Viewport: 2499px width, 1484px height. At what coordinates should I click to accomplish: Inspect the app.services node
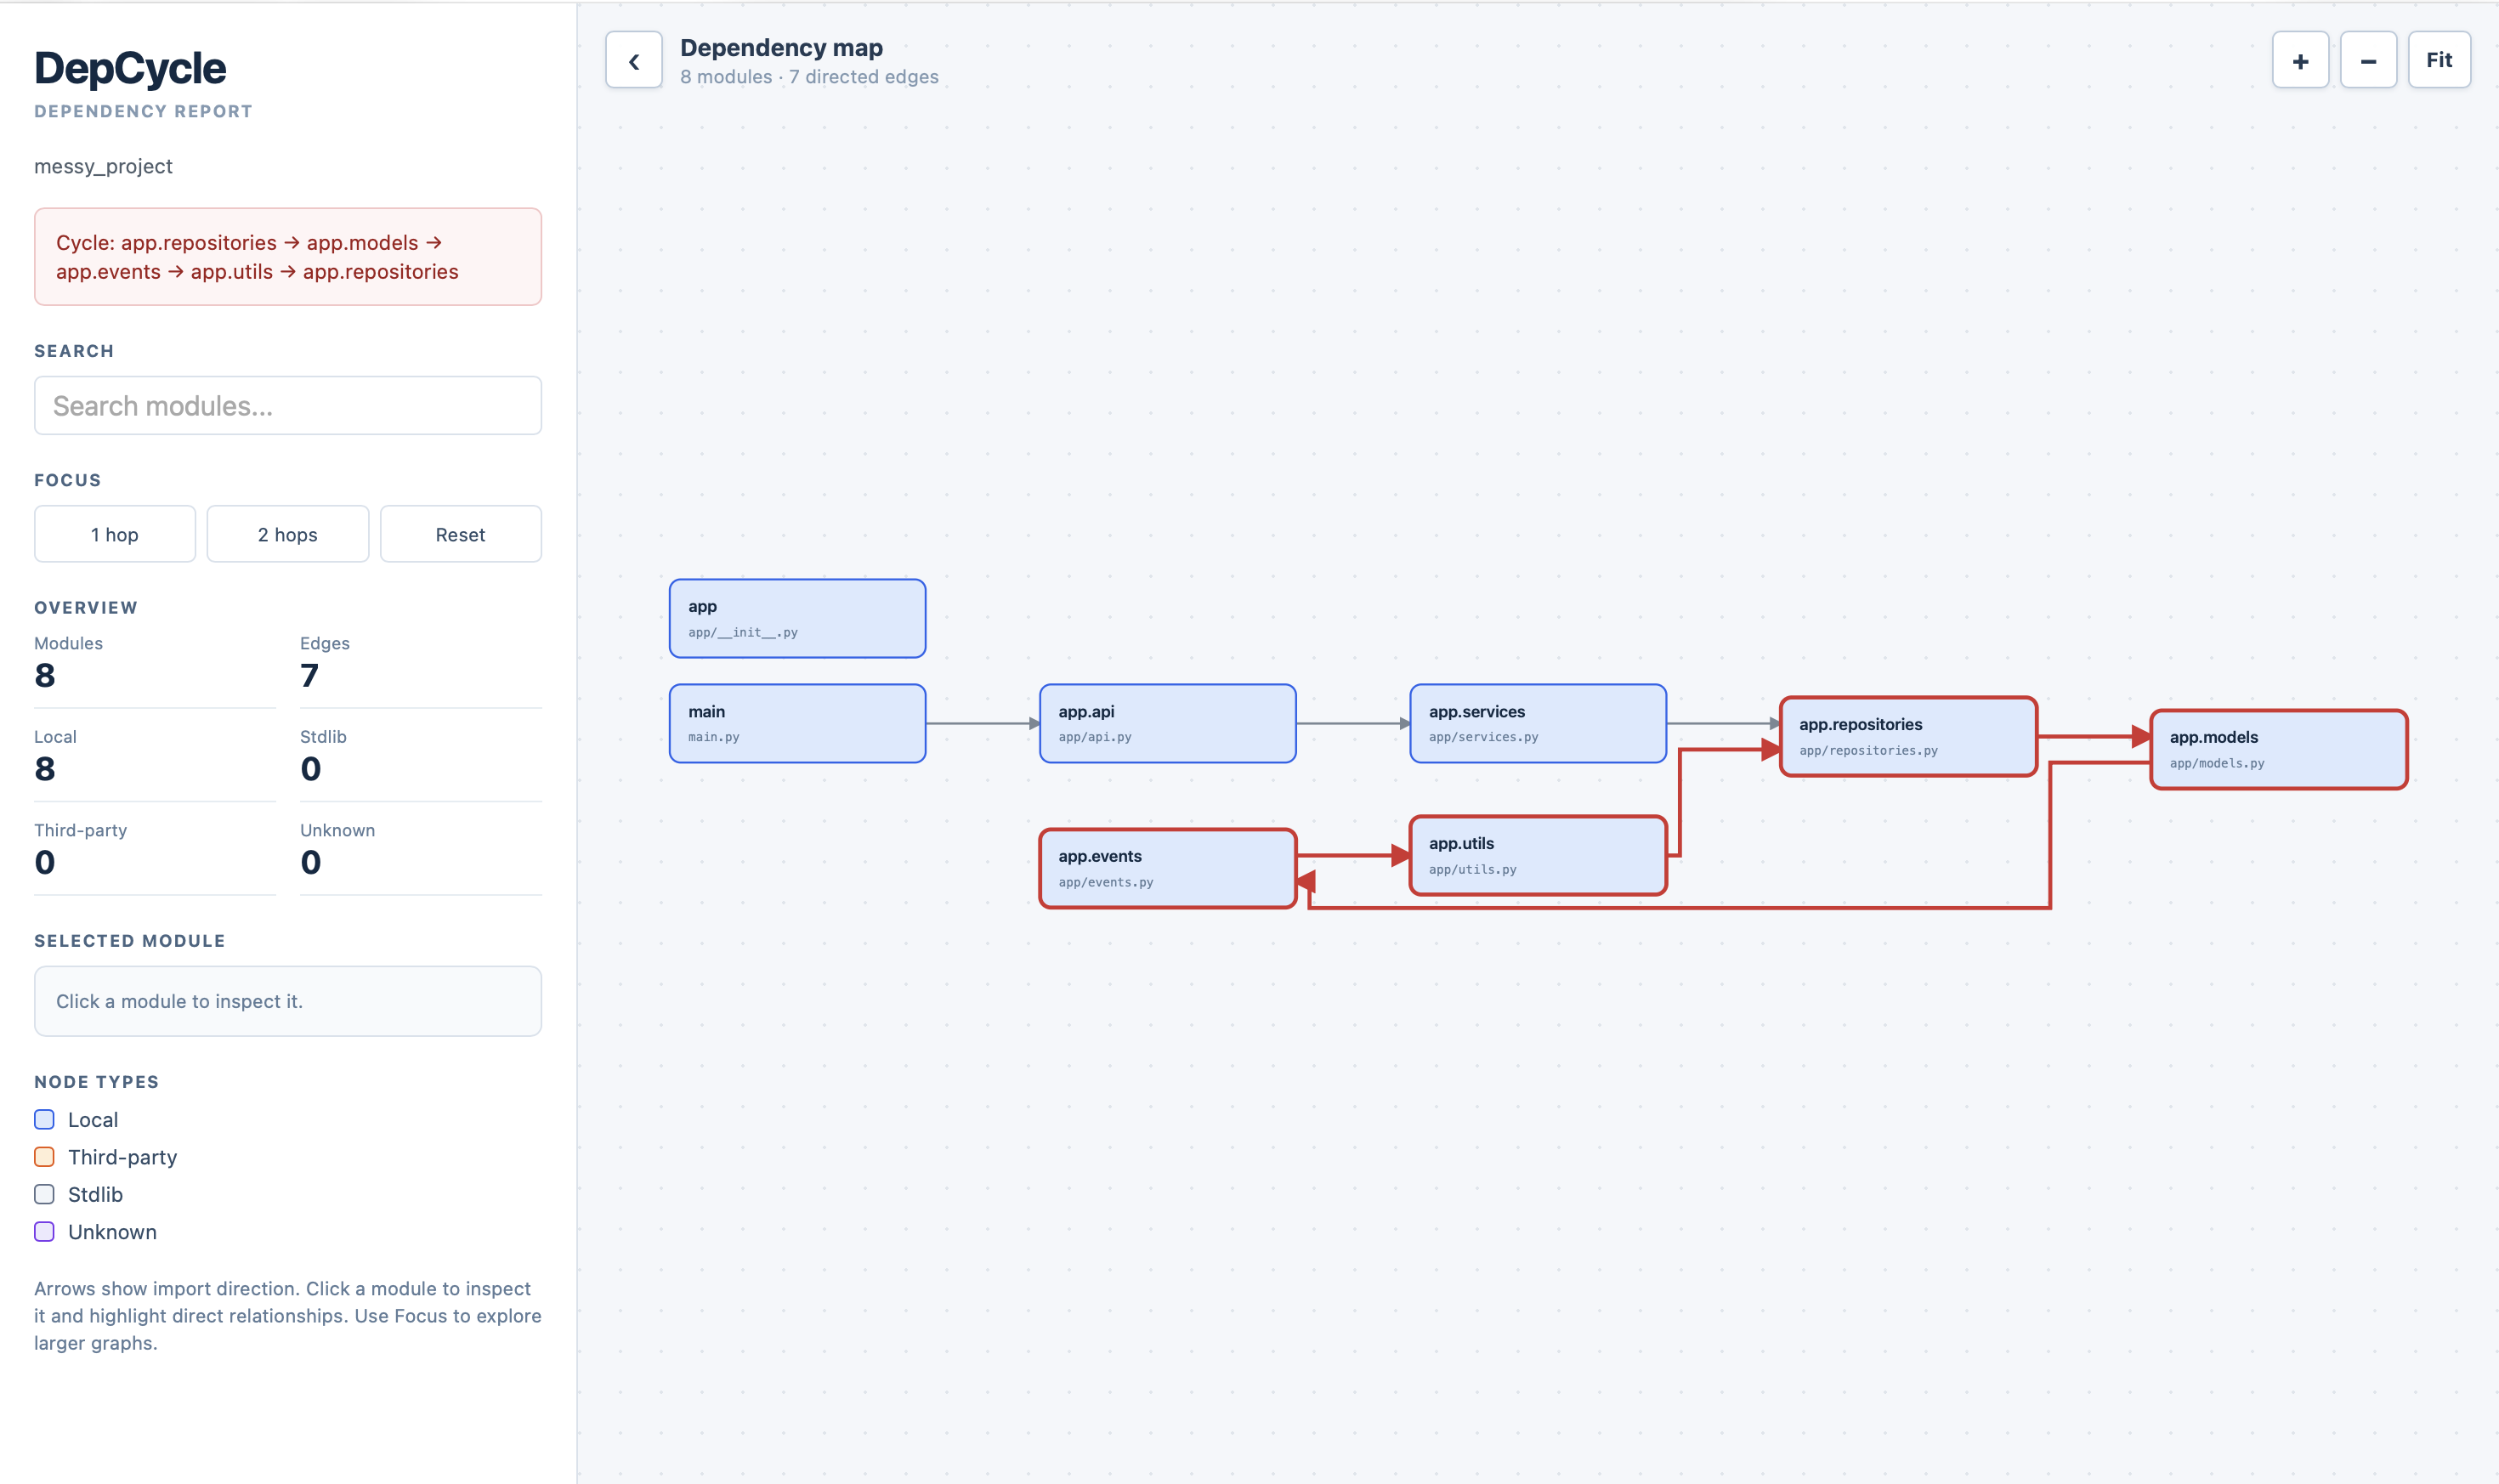[x=1538, y=723]
